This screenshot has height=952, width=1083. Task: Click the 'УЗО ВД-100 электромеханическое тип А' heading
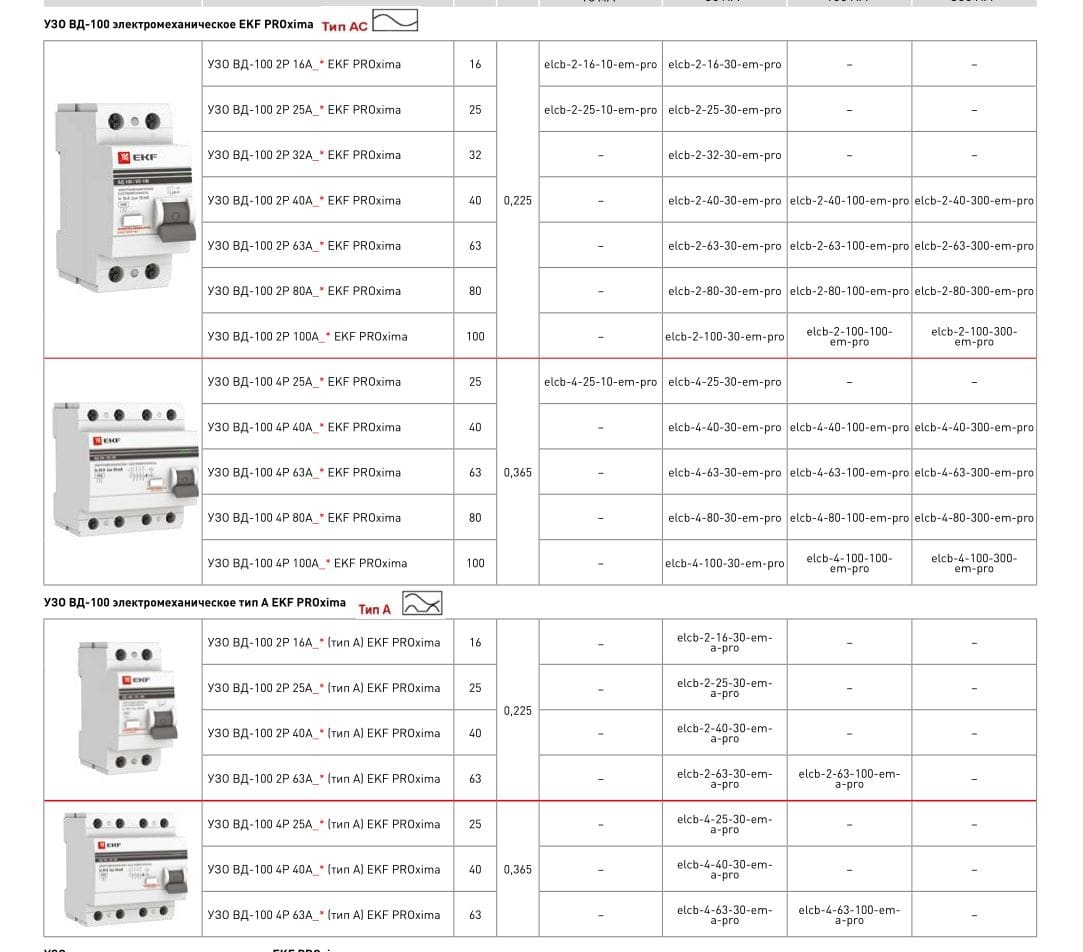pos(195,603)
